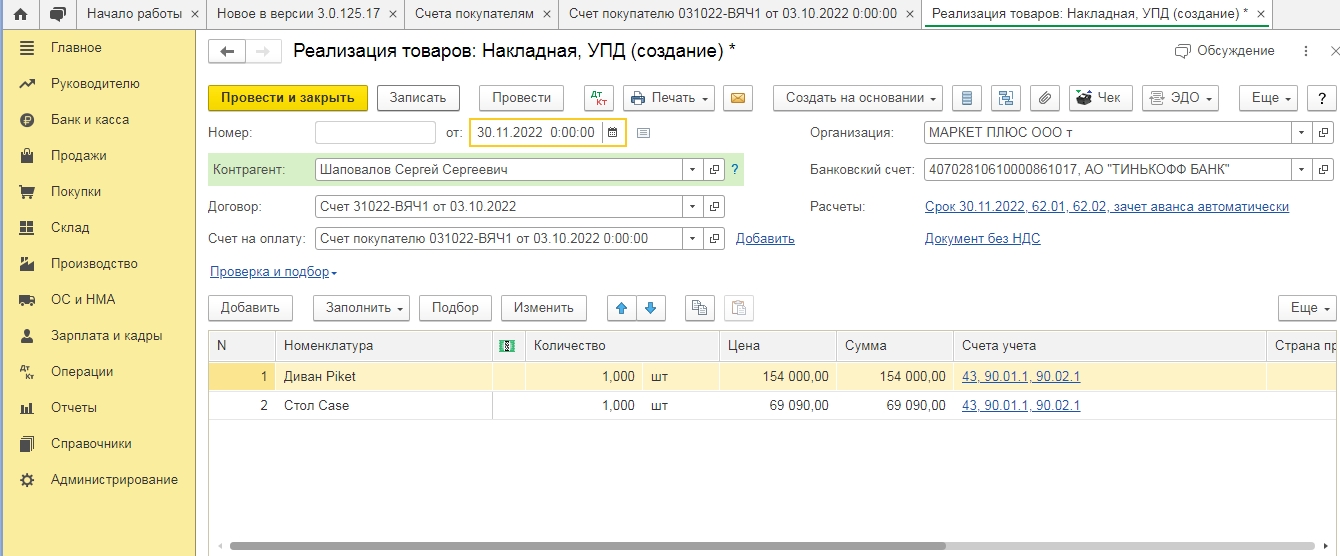
Task: Switch to Начало работы tab
Action: [x=134, y=14]
